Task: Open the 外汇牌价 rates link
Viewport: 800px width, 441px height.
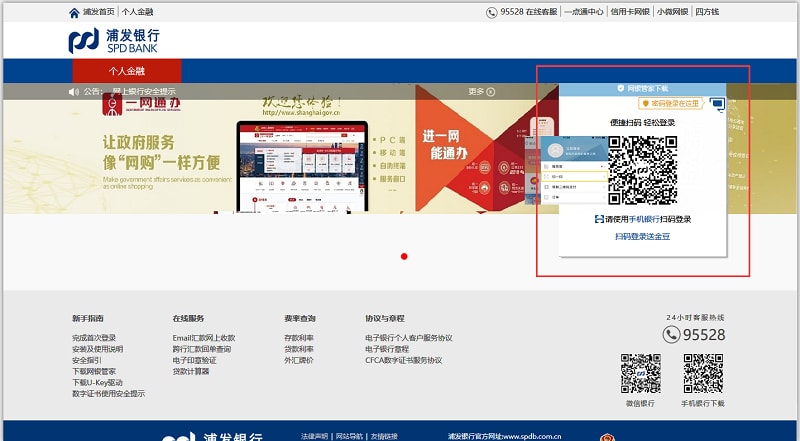Action: 299,360
